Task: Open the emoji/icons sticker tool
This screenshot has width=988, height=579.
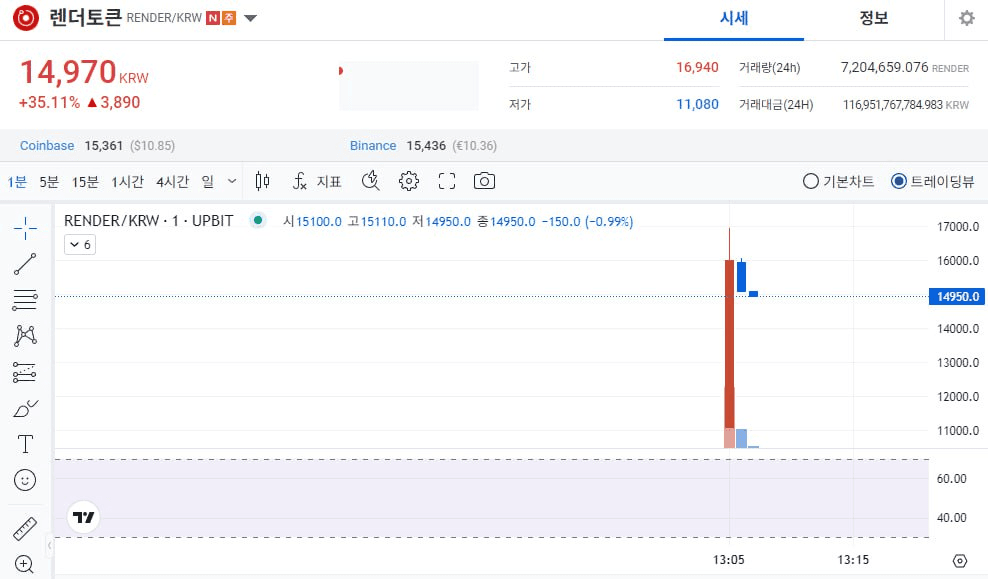Action: tap(25, 480)
